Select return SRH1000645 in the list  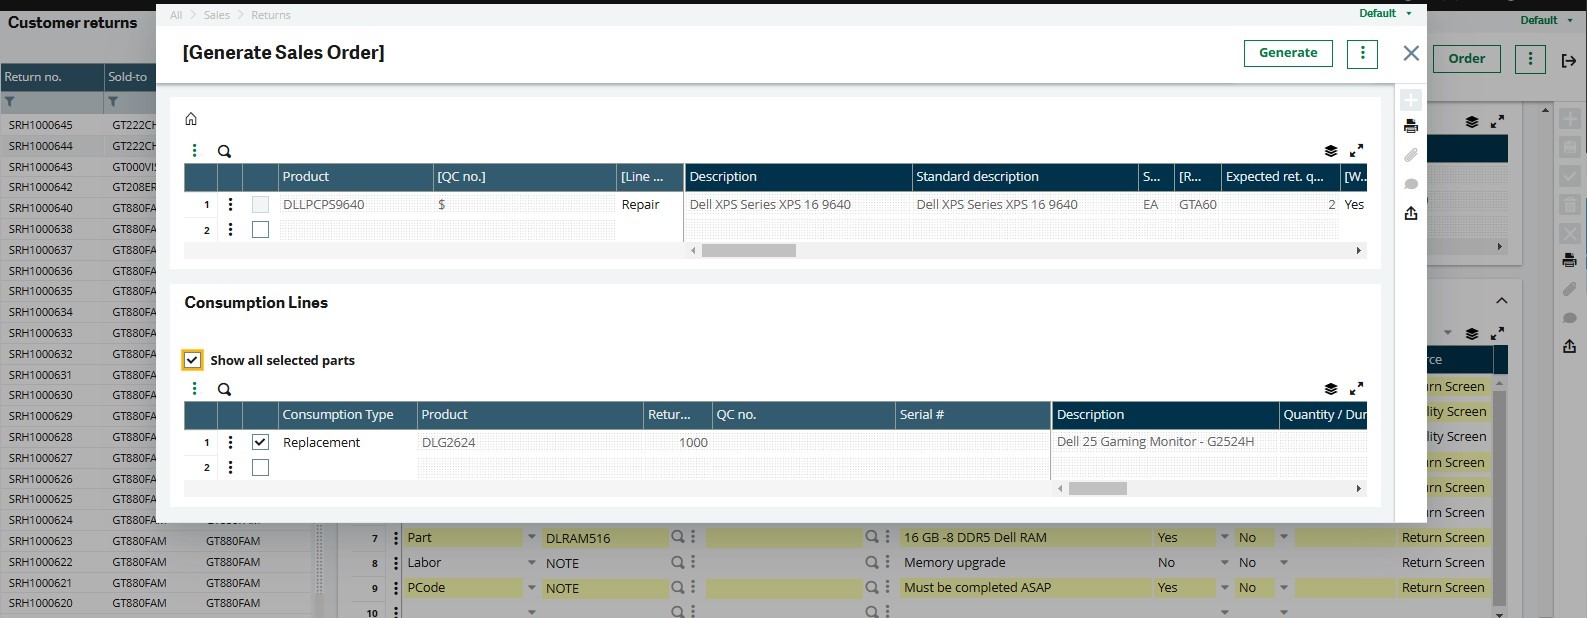click(41, 125)
